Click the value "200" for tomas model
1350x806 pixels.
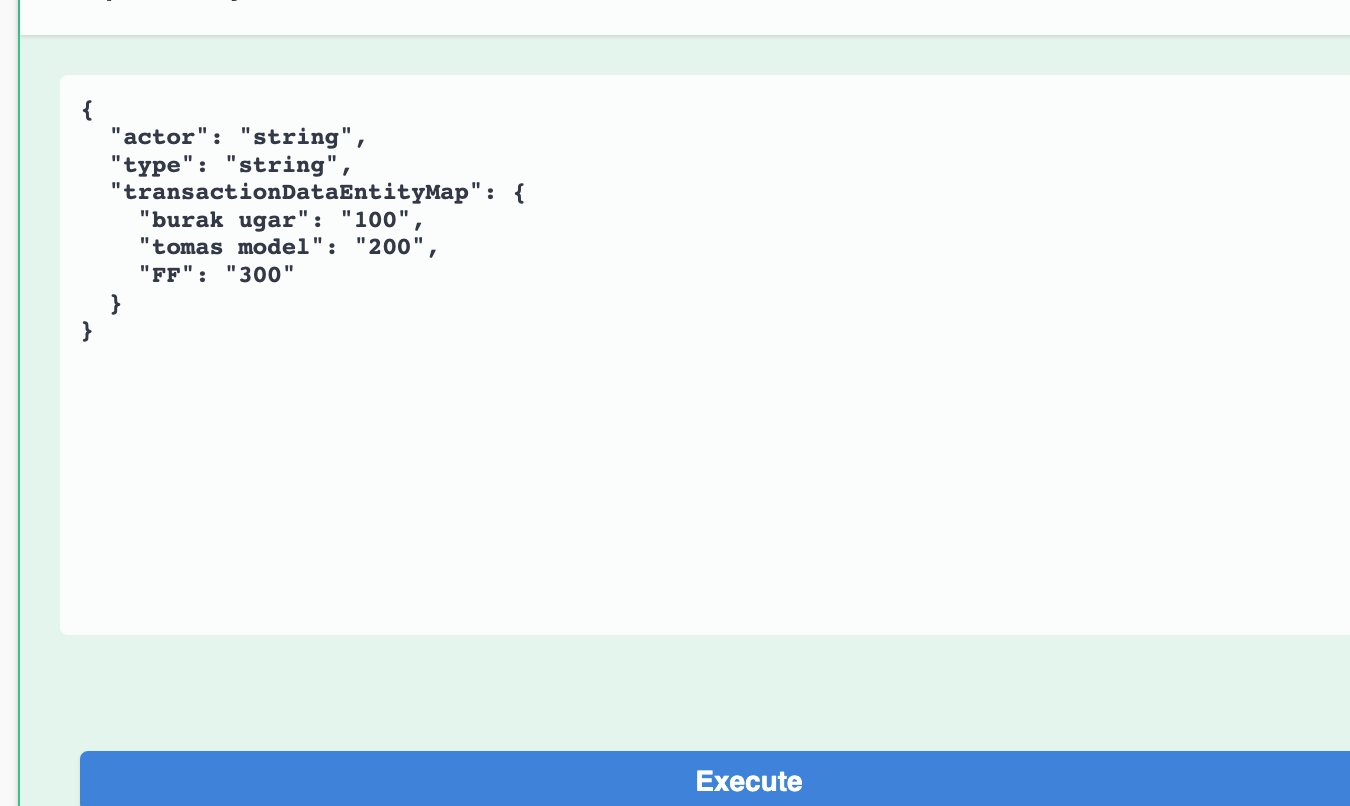click(397, 247)
